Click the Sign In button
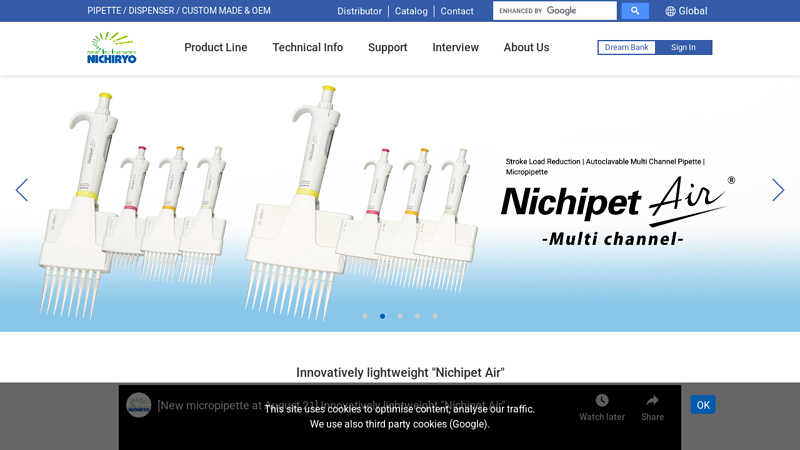The image size is (800, 450). pos(683,47)
